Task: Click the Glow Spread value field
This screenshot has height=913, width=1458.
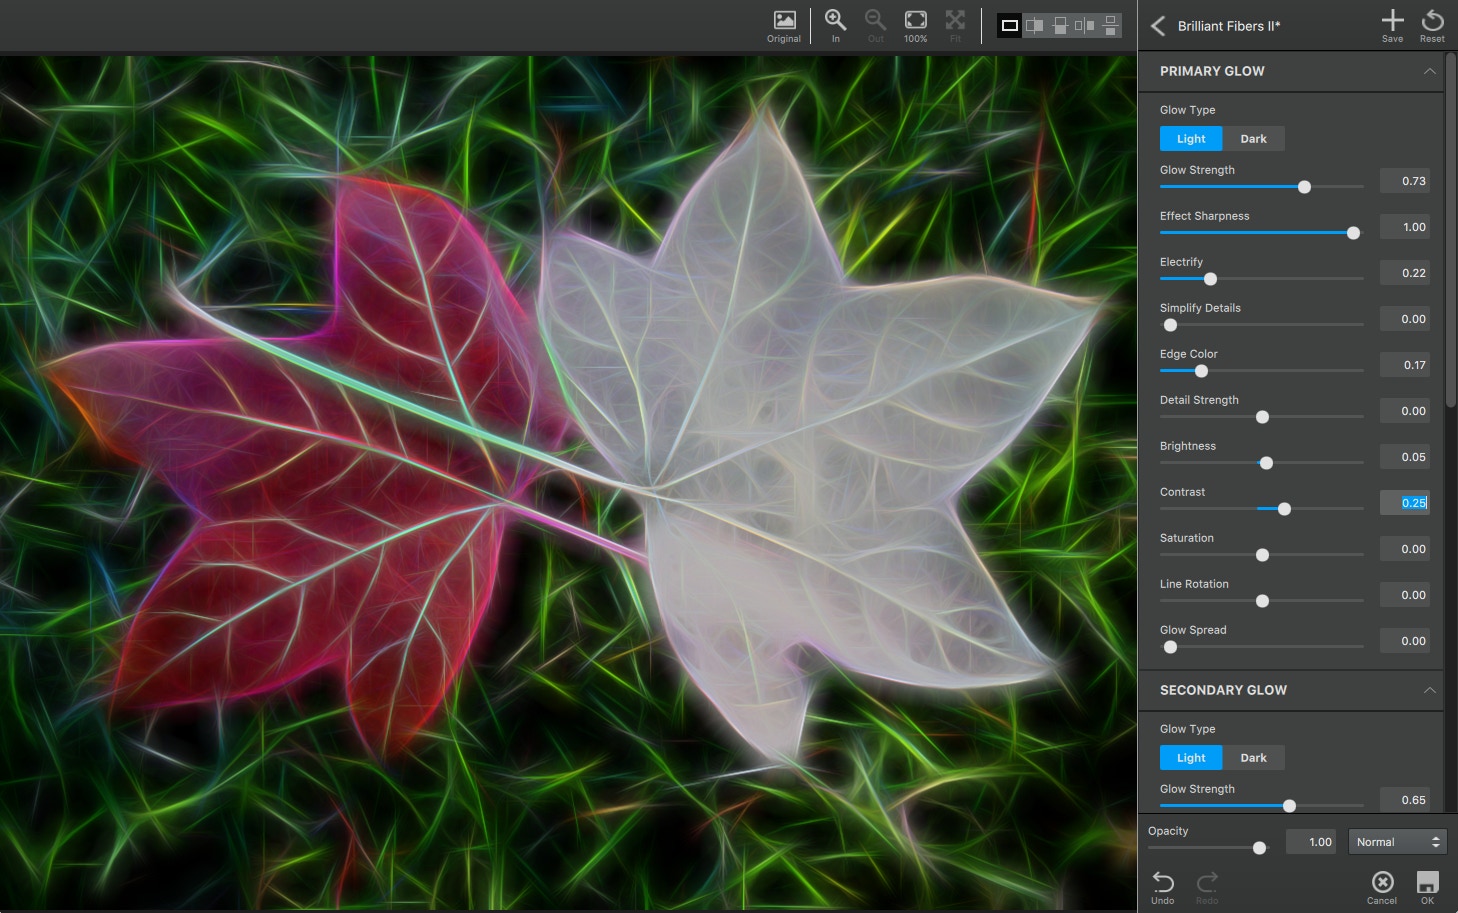Action: [1405, 641]
